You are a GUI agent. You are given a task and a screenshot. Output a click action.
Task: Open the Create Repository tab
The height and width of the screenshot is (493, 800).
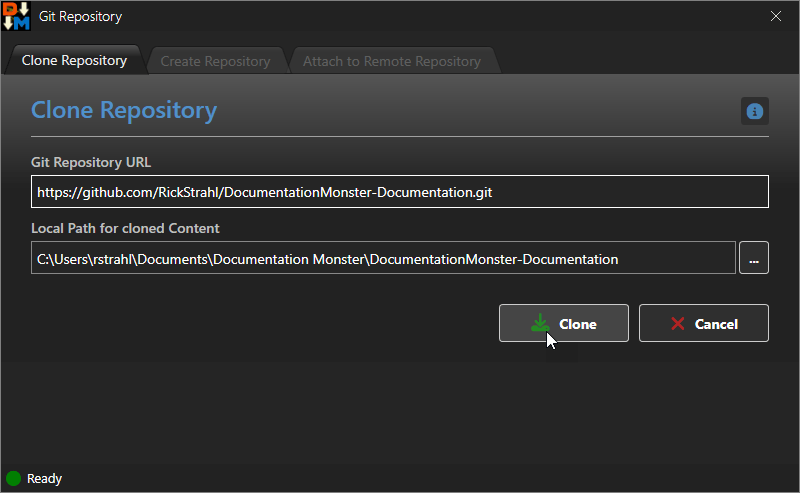pyautogui.click(x=215, y=61)
